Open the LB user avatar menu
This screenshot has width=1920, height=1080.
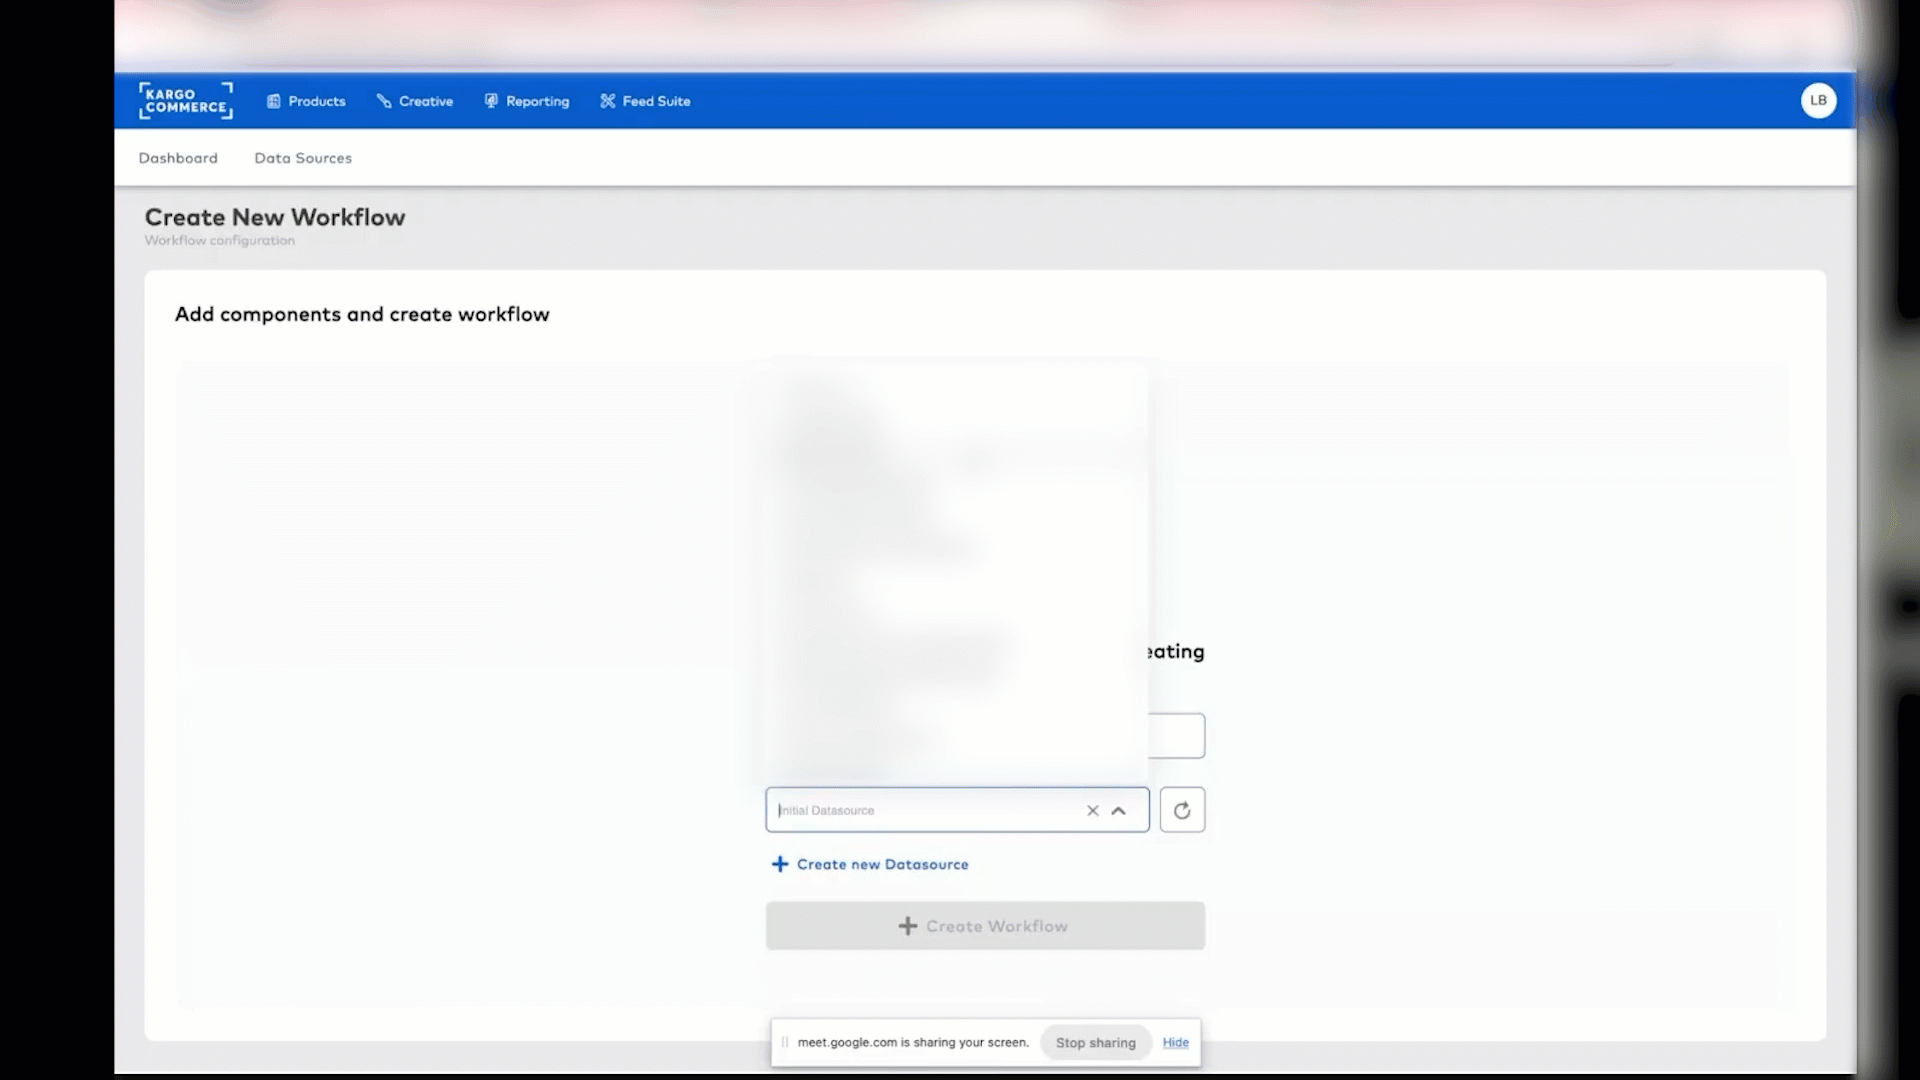[1817, 100]
